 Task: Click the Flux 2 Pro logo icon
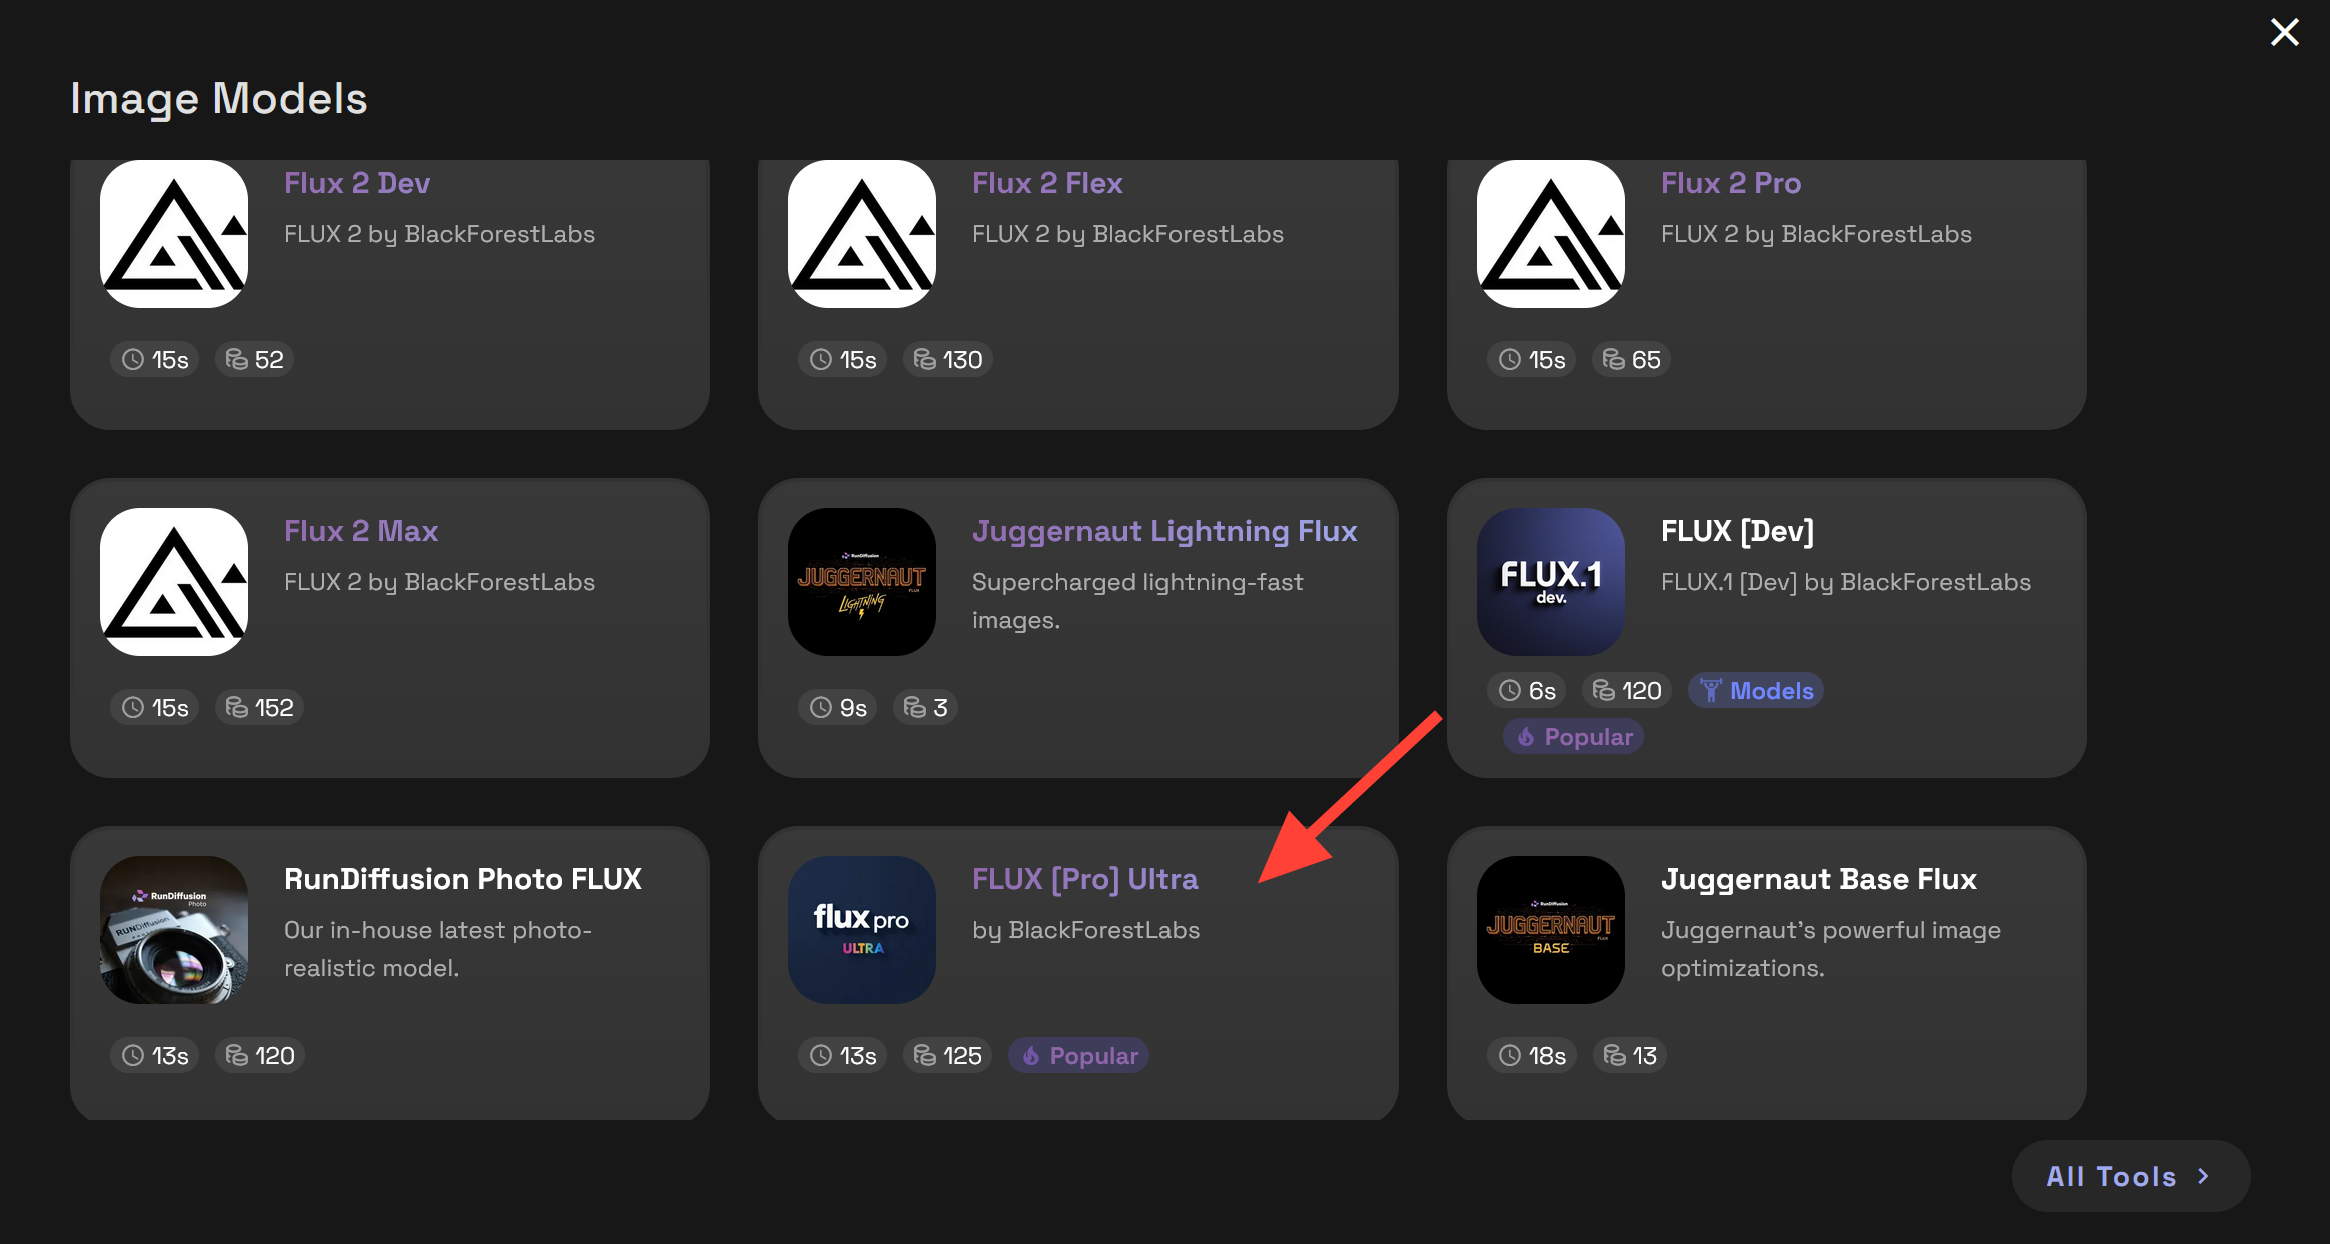pos(1550,234)
